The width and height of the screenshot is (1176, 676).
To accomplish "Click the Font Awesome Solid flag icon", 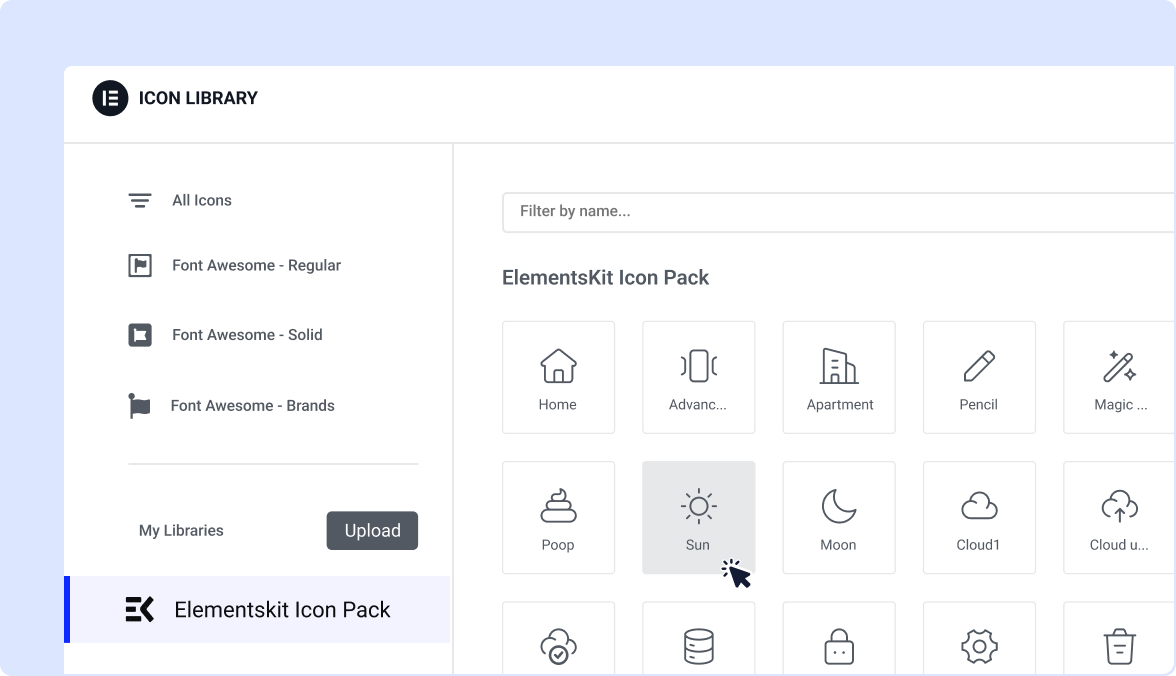I will (140, 335).
